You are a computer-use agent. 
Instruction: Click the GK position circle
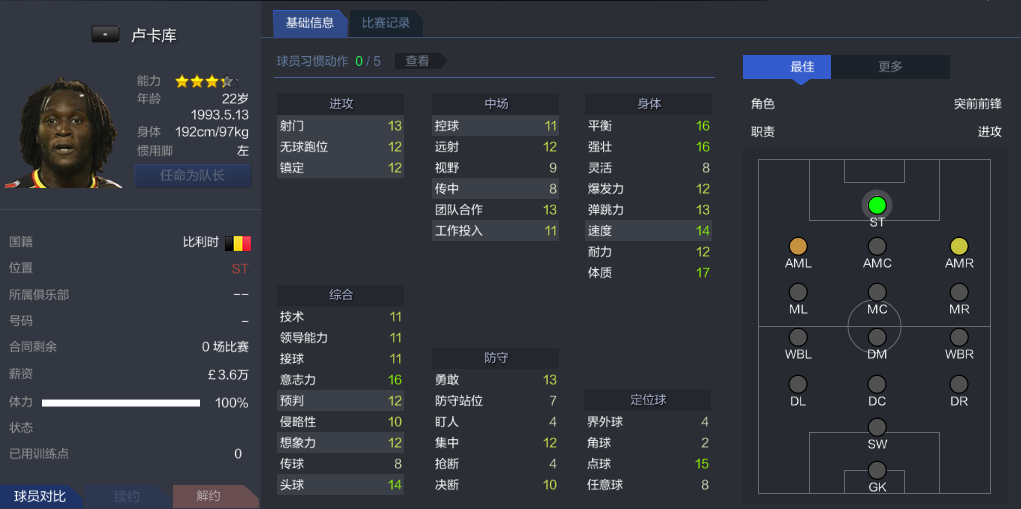tap(877, 470)
